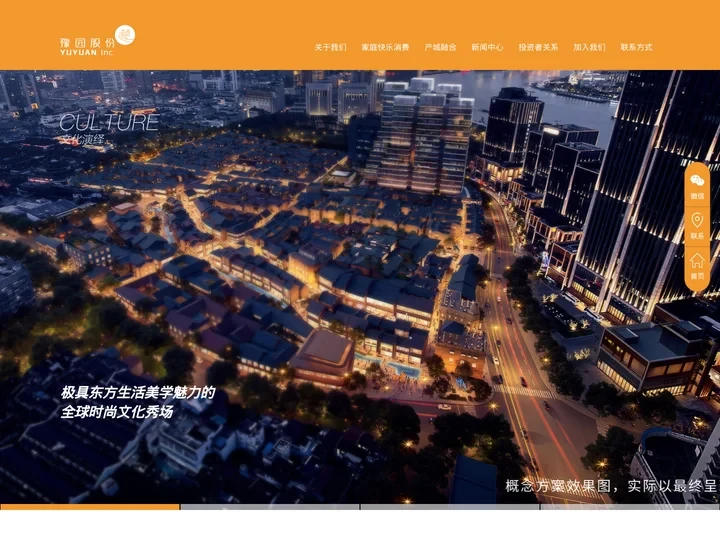Go to 联系方式 page
Image resolution: width=720 pixels, height=540 pixels.
[x=636, y=47]
